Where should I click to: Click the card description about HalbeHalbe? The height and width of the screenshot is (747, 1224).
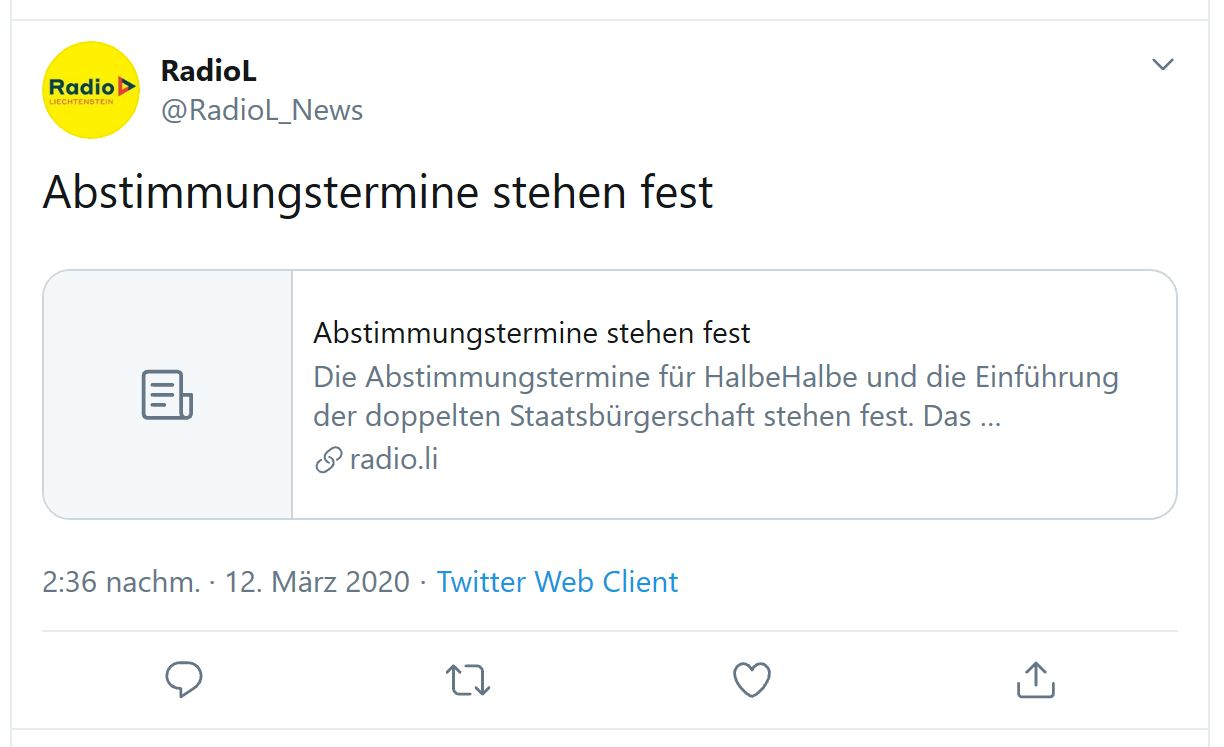click(x=716, y=378)
